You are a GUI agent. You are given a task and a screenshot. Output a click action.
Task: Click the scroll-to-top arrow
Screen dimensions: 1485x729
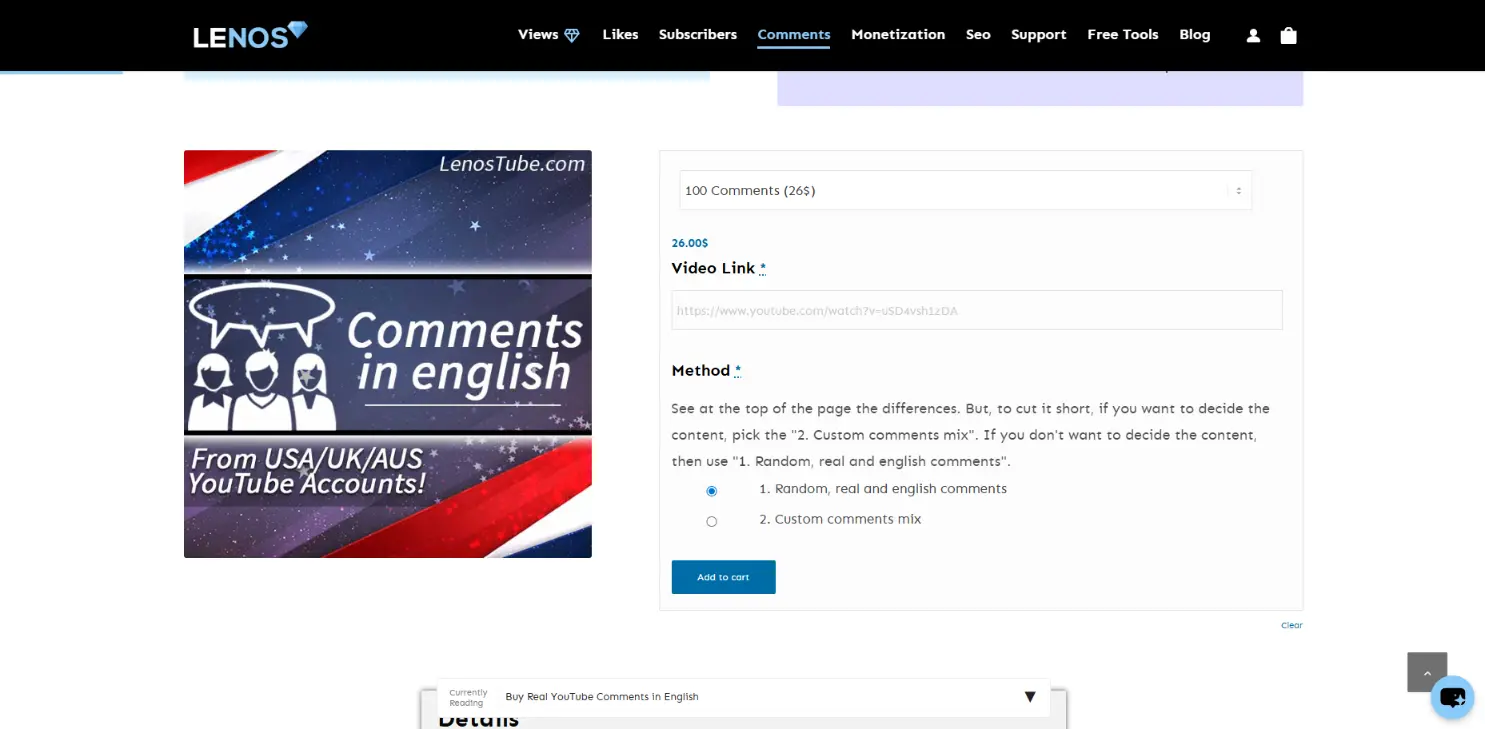(x=1427, y=671)
